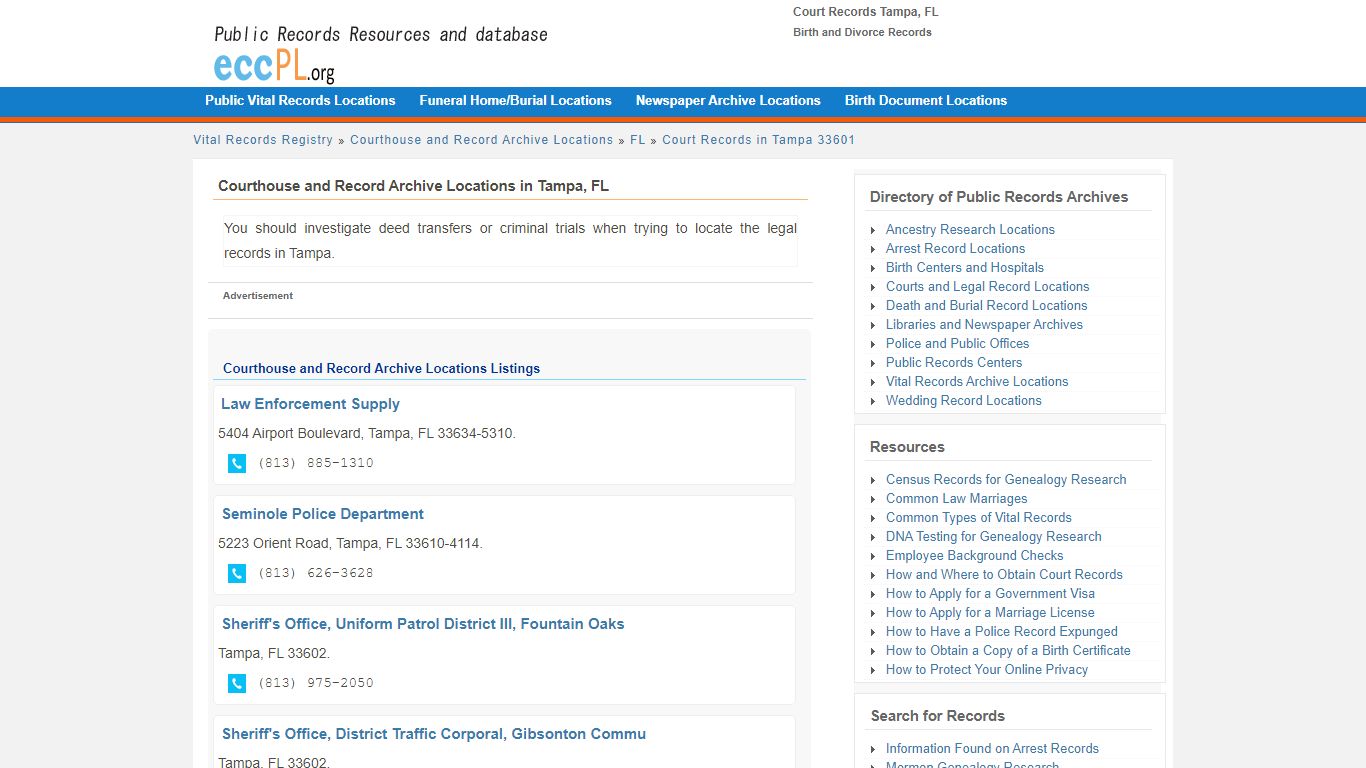
Task: Select FL breadcrumb link
Action: coord(638,140)
